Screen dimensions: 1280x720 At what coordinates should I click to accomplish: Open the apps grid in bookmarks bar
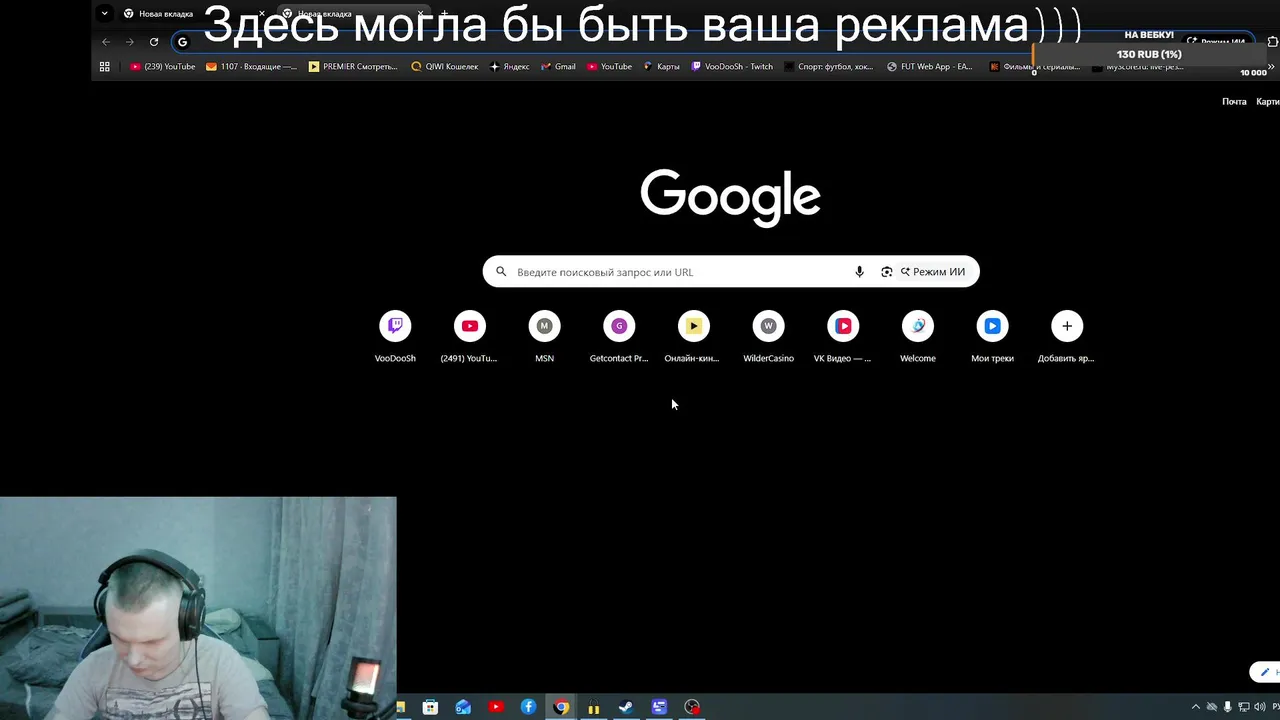pos(104,67)
